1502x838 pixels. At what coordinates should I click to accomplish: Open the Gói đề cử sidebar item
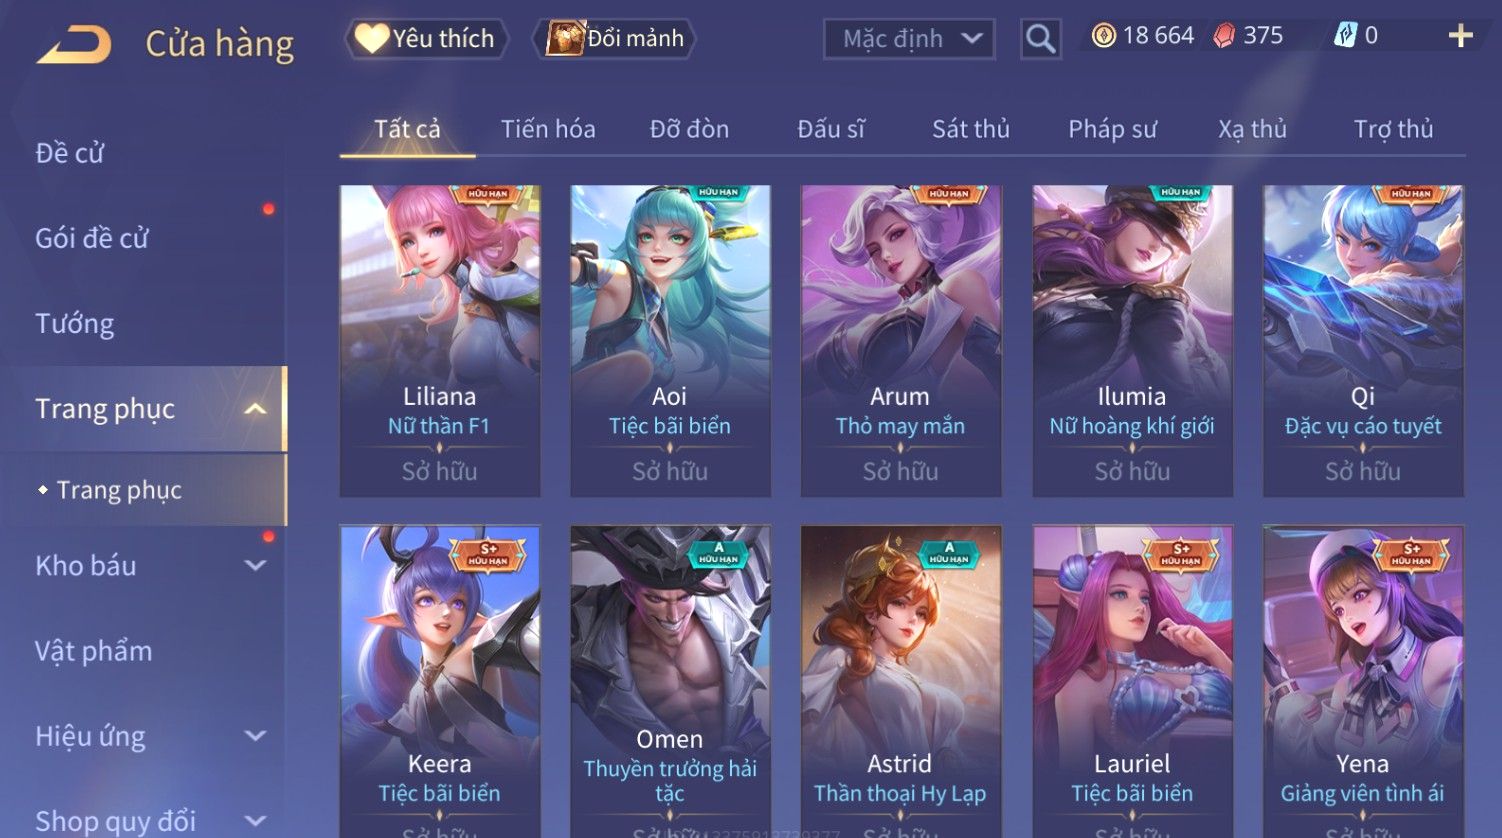click(x=92, y=238)
